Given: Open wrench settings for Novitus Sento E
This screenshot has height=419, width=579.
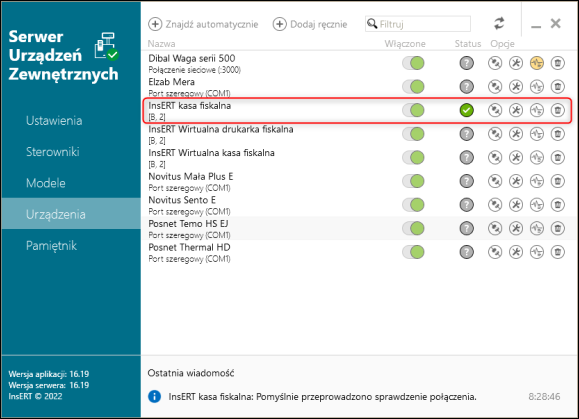Looking at the screenshot, I should [x=516, y=205].
